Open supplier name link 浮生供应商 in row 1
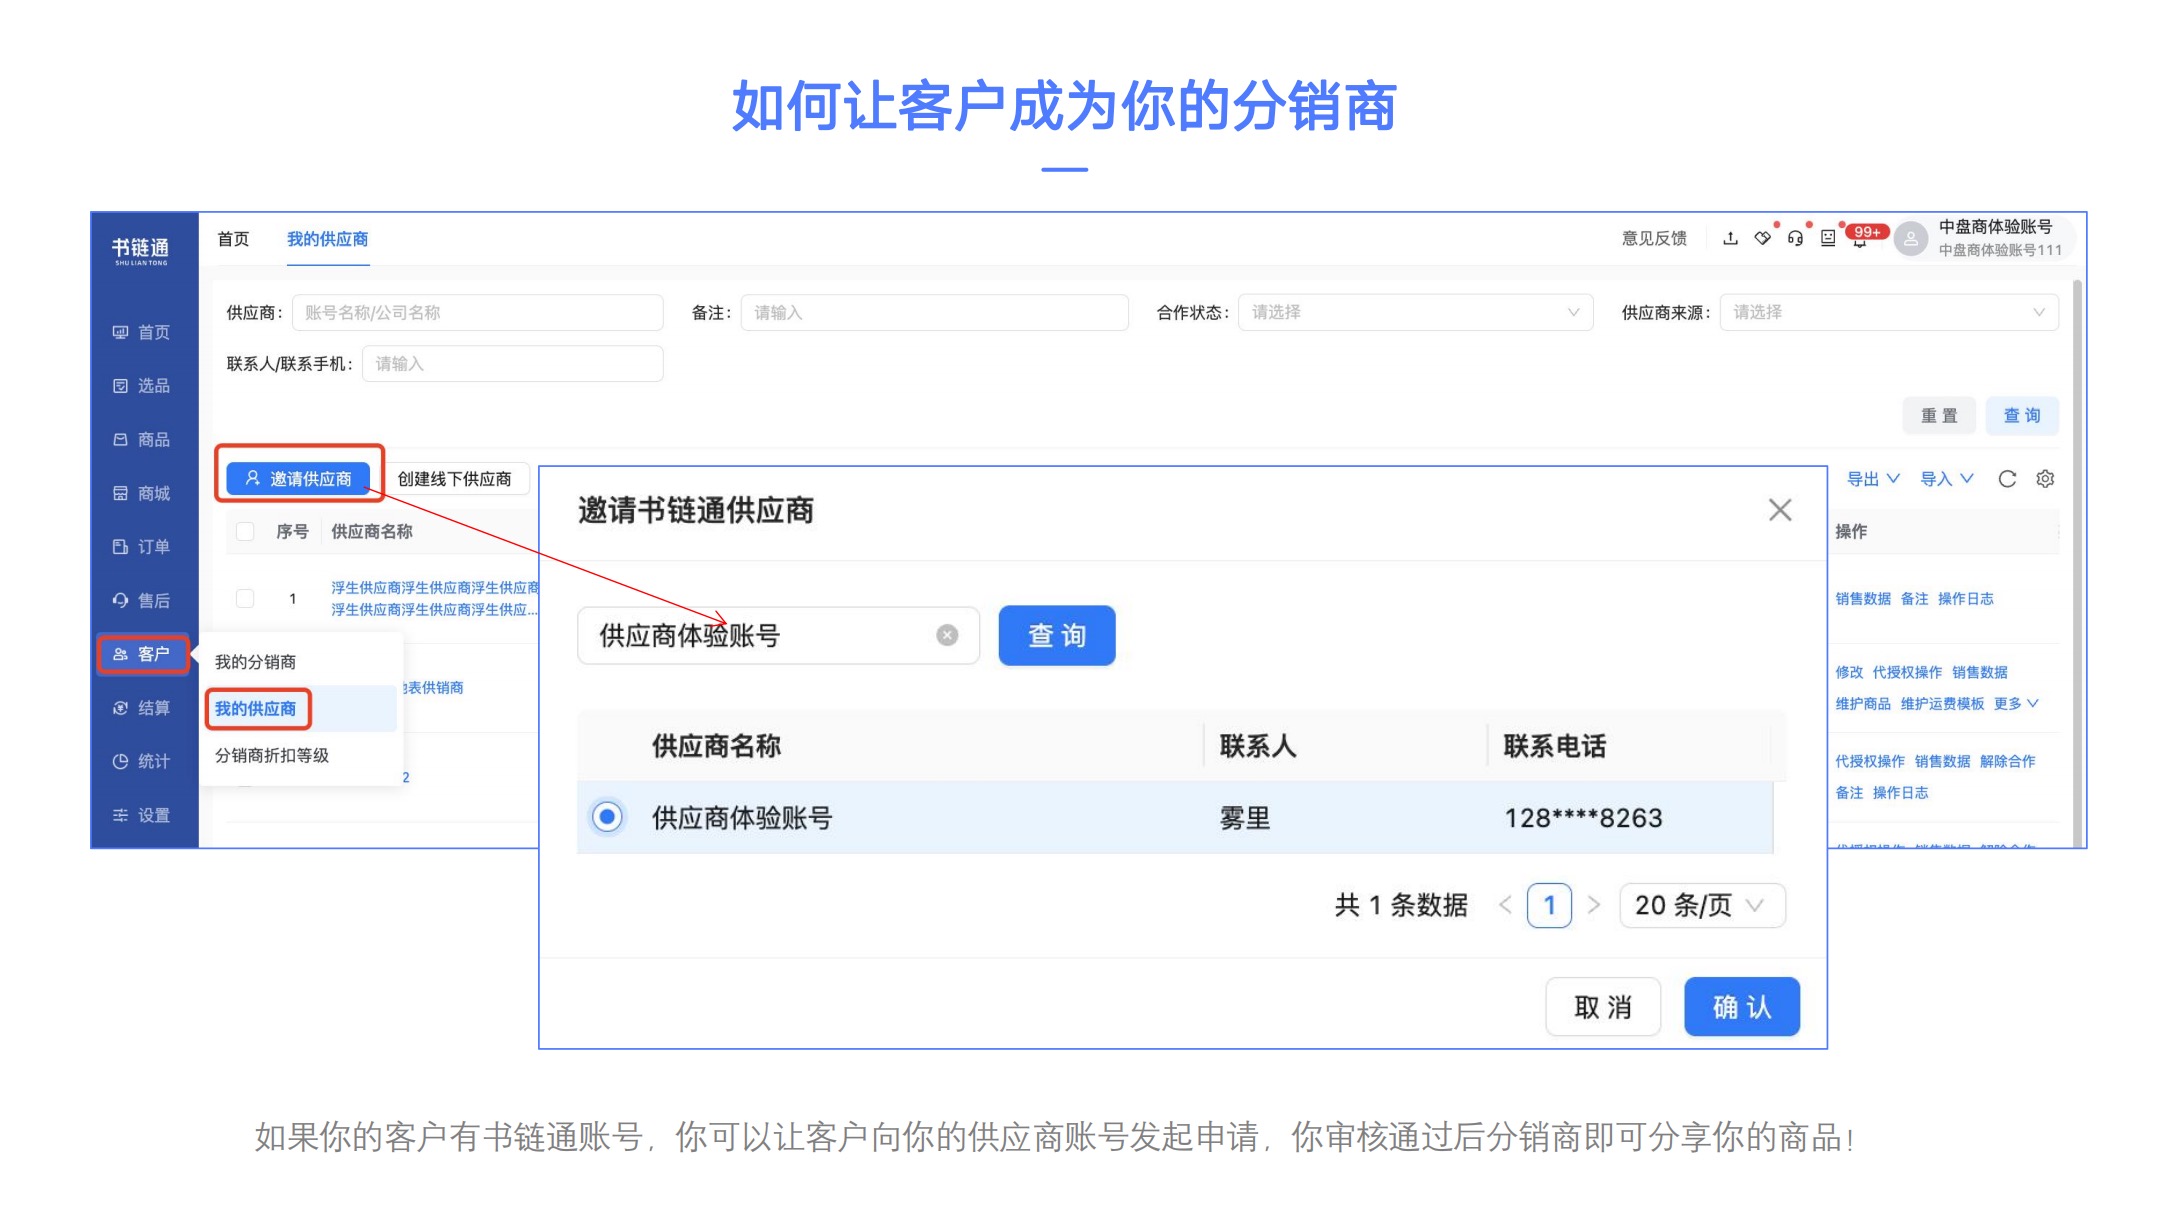The width and height of the screenshot is (2172, 1222). (435, 598)
